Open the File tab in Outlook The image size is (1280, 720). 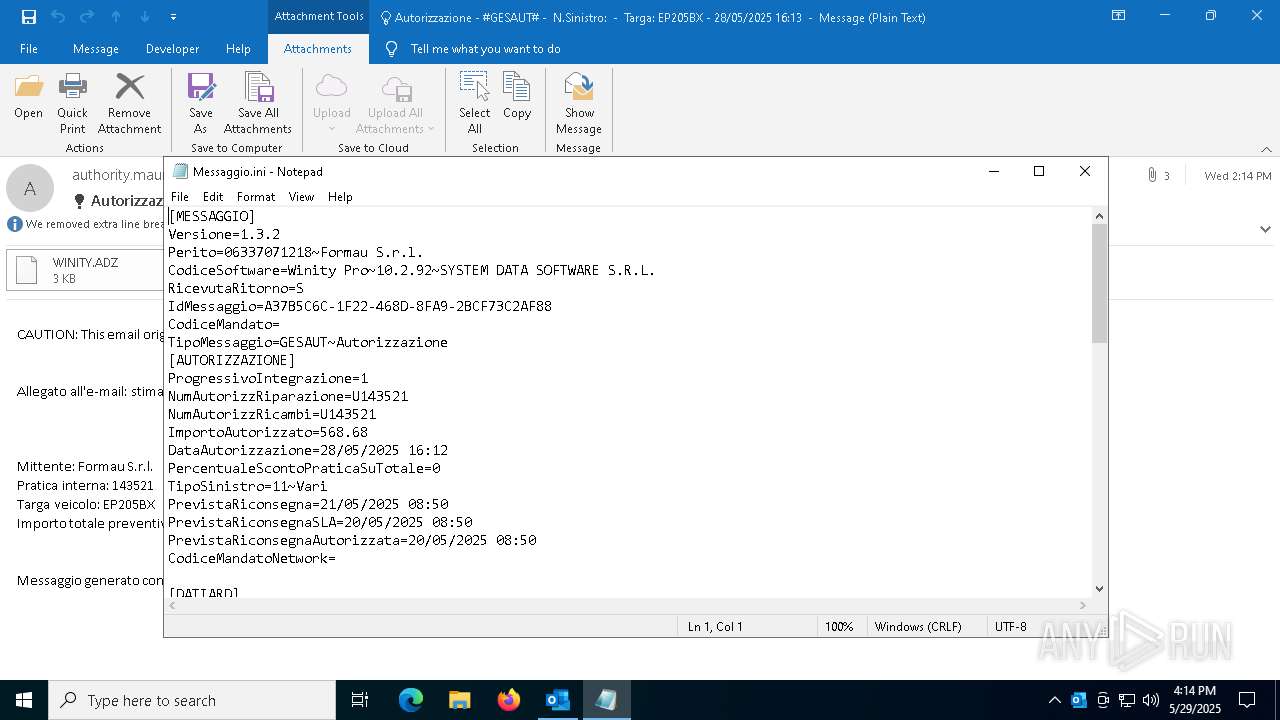[x=29, y=49]
